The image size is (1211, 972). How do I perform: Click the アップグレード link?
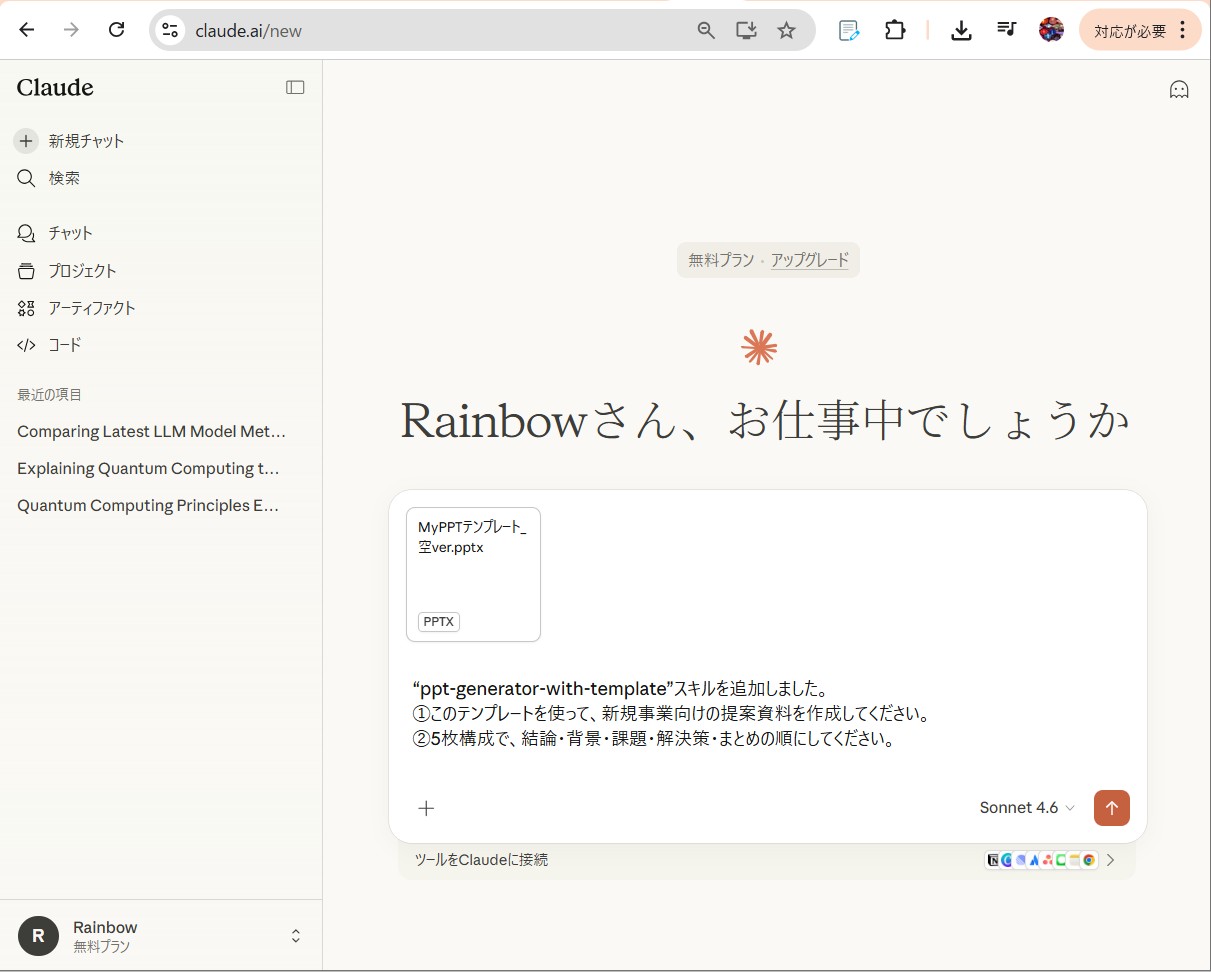tap(809, 261)
